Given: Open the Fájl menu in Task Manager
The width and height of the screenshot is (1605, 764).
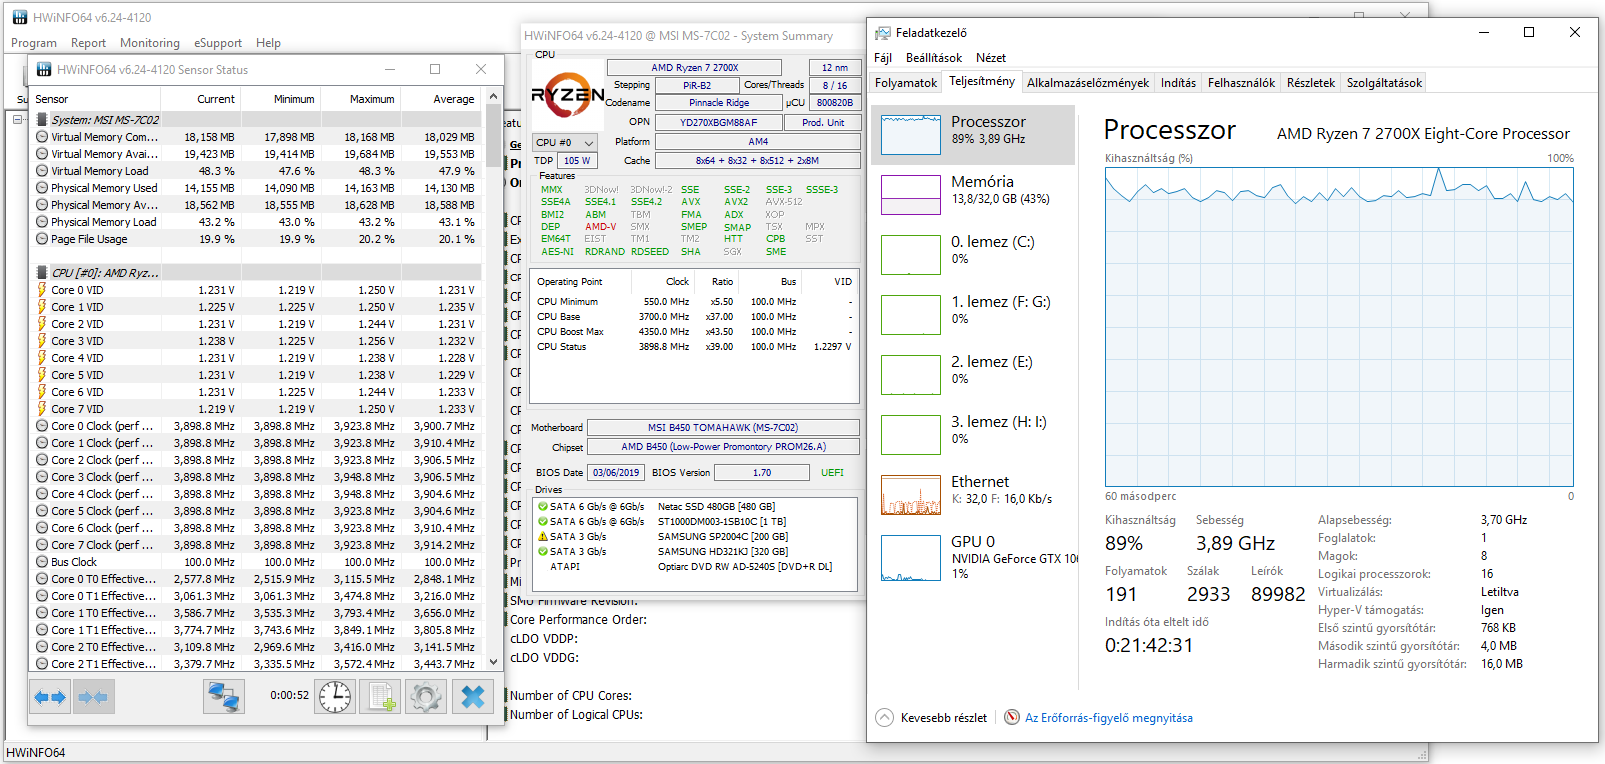Looking at the screenshot, I should (883, 58).
